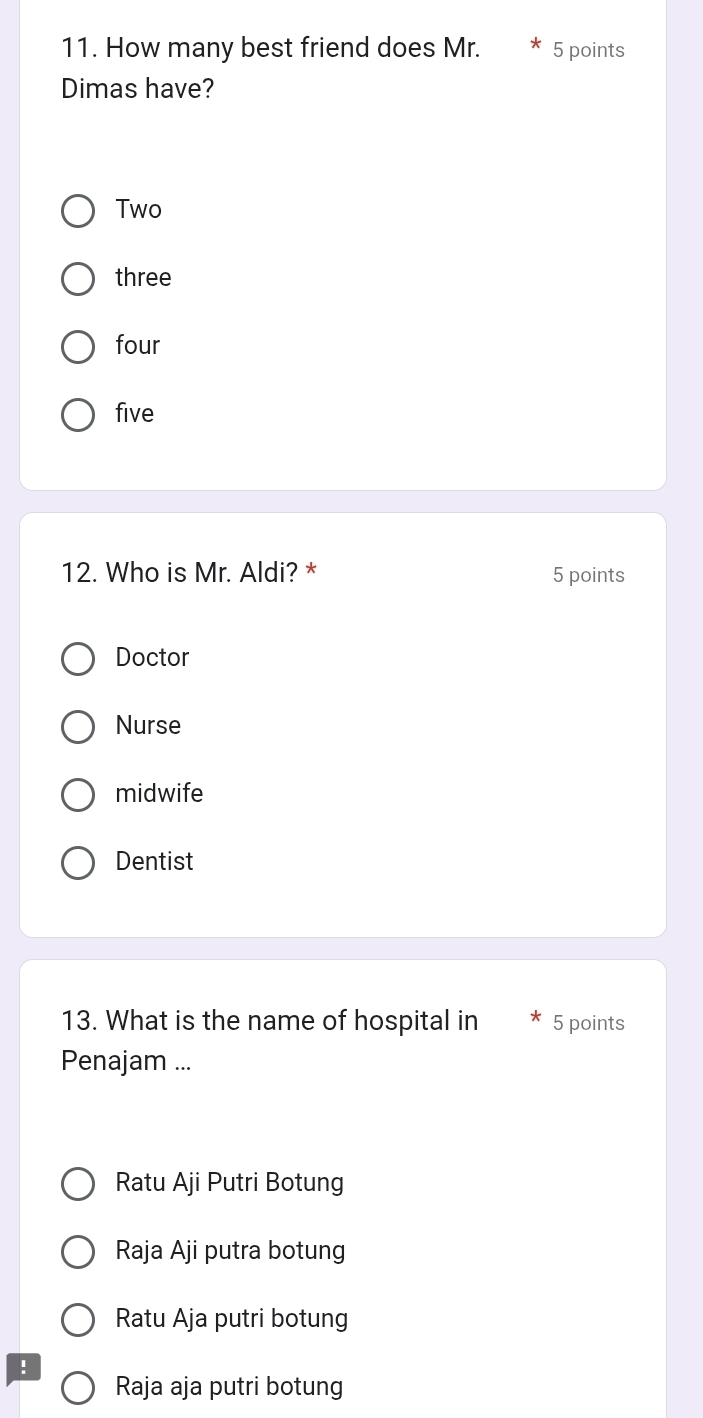Choose 'Doctor' for Mr. Aldi
The height and width of the screenshot is (1418, 703).
click(79, 659)
